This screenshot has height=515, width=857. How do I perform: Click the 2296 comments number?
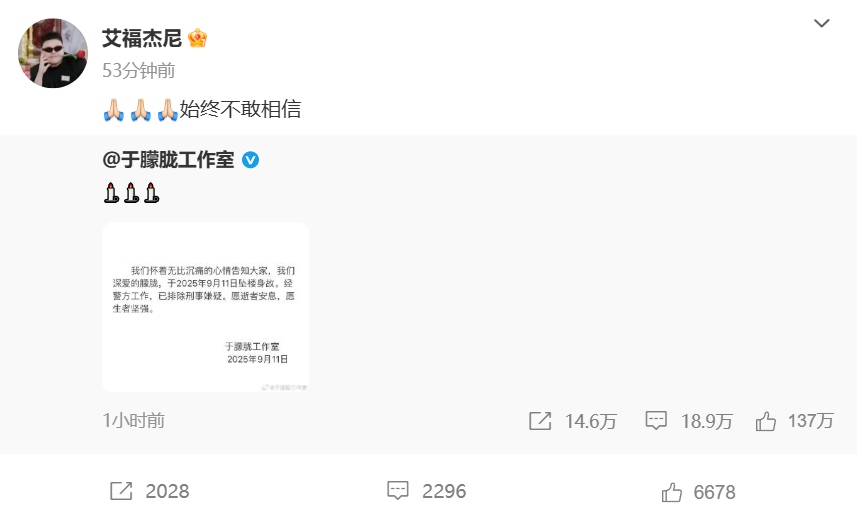coord(444,491)
